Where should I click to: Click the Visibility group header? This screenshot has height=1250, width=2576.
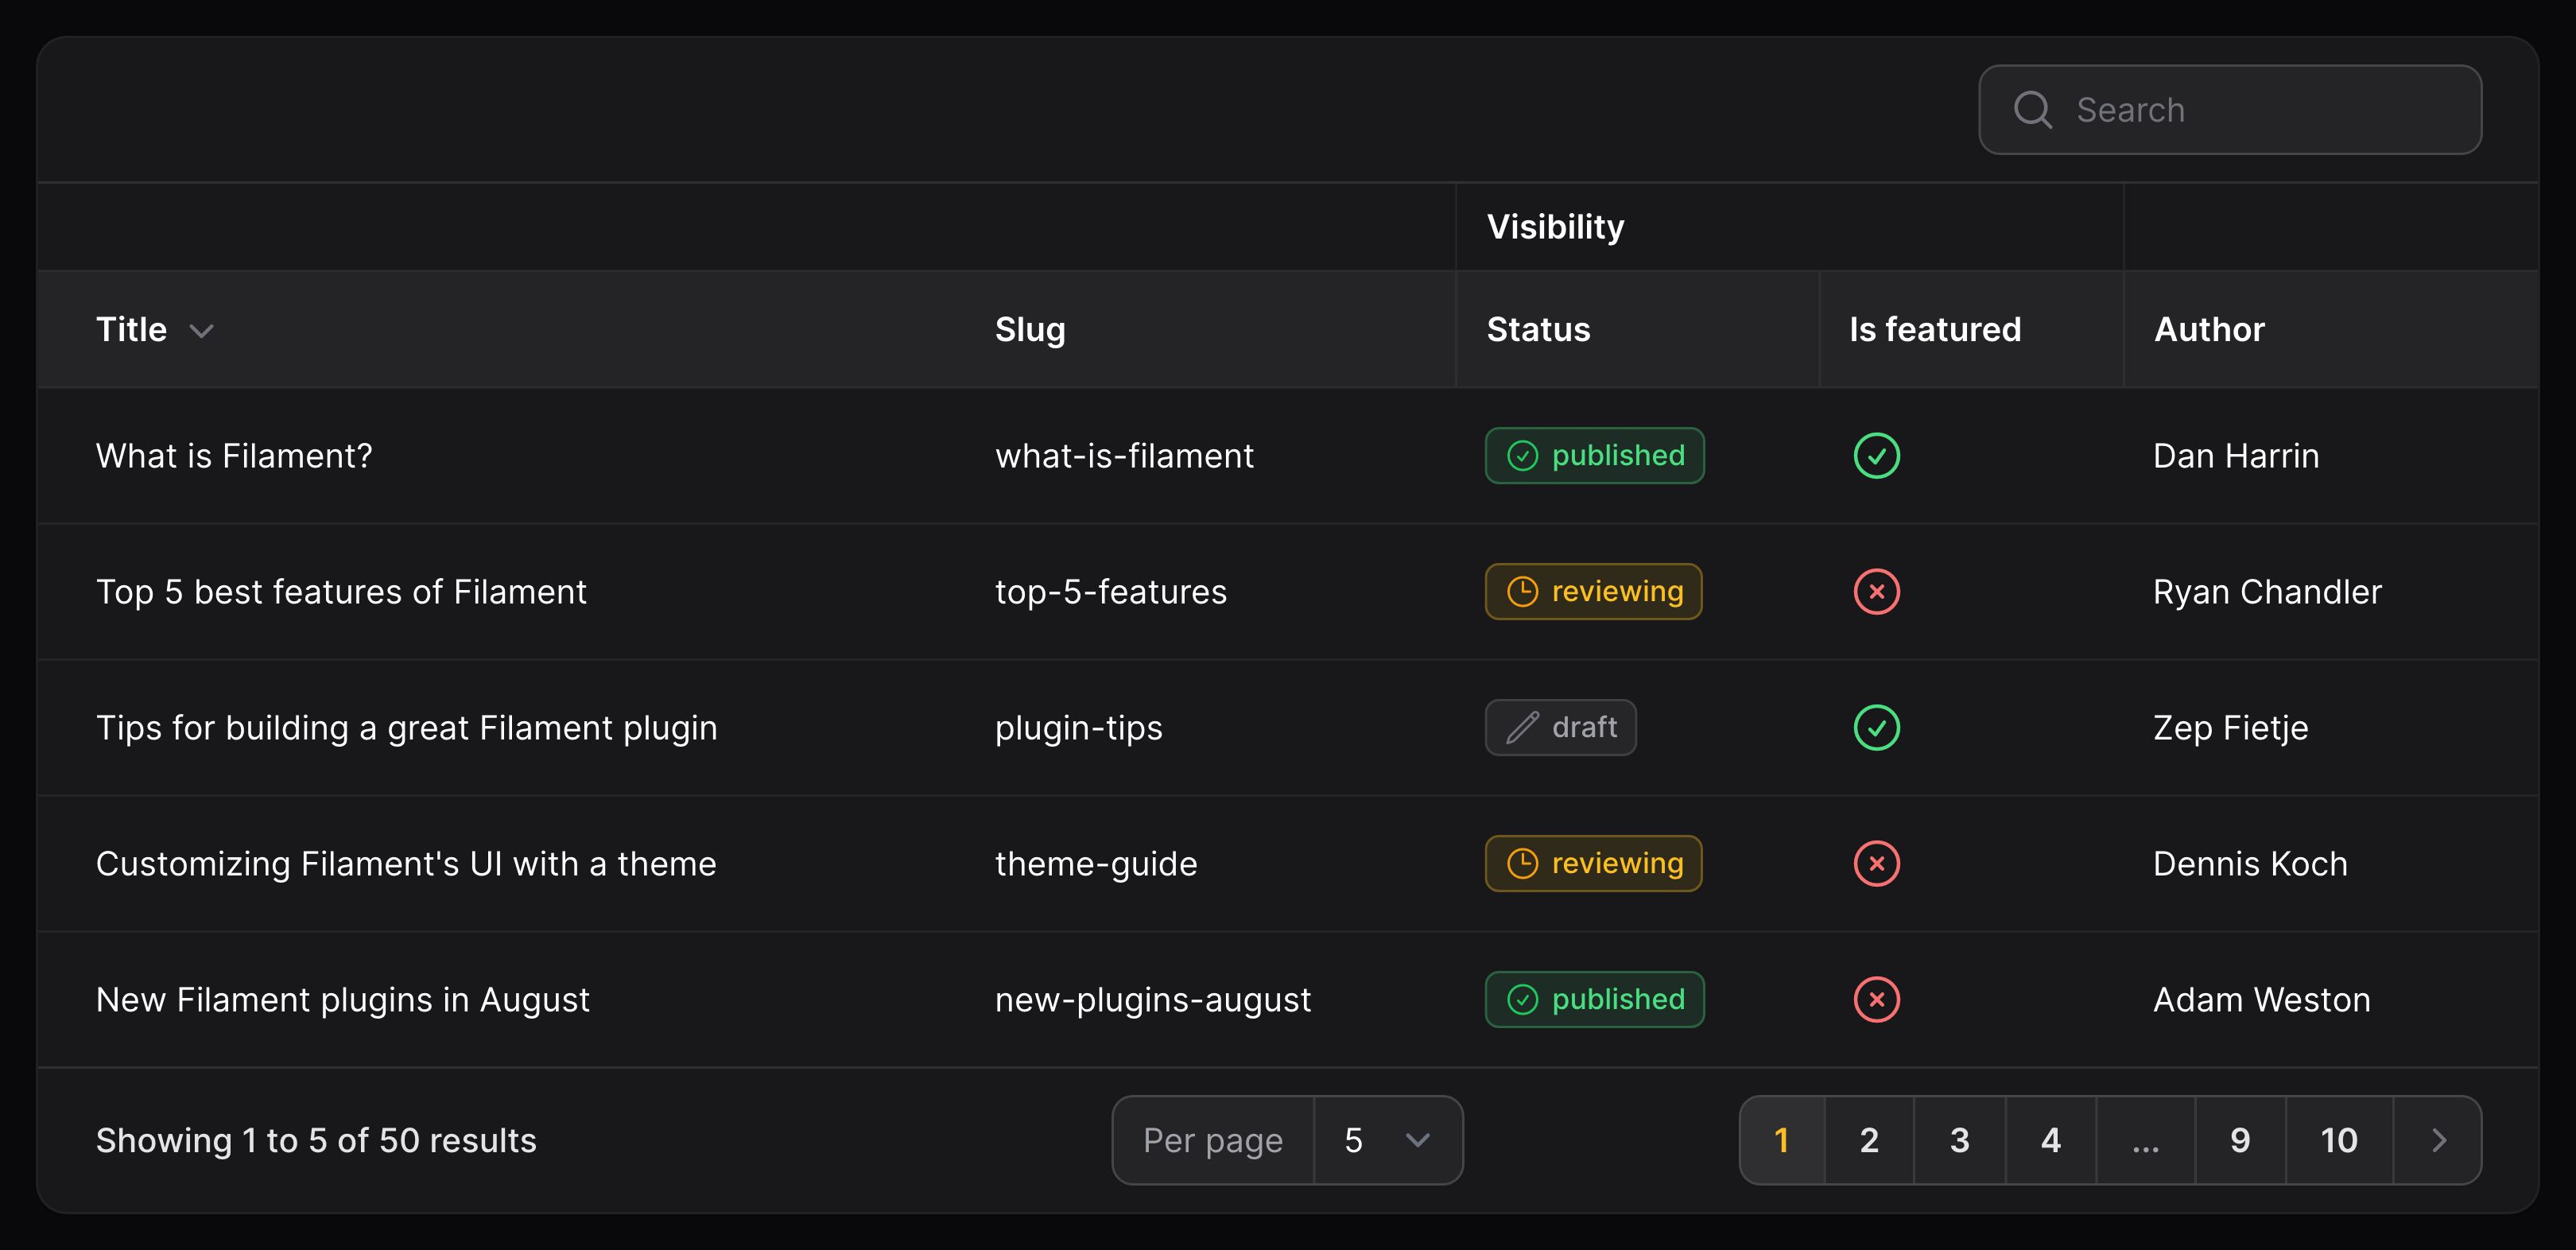coord(1555,227)
